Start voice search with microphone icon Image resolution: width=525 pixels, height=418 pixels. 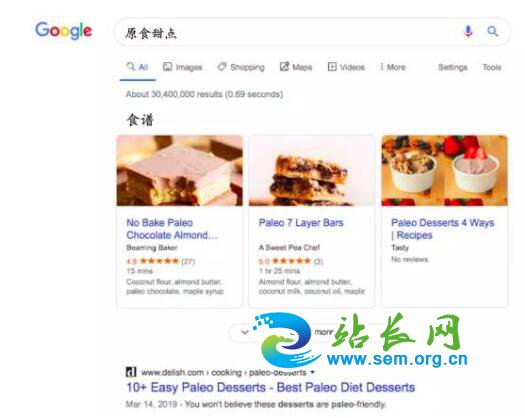pyautogui.click(x=468, y=31)
